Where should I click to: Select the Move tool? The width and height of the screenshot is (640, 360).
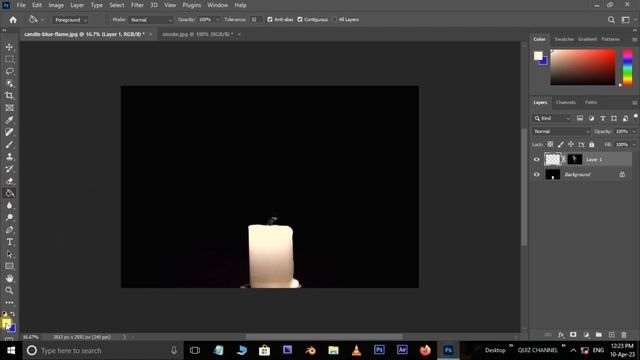[9, 47]
